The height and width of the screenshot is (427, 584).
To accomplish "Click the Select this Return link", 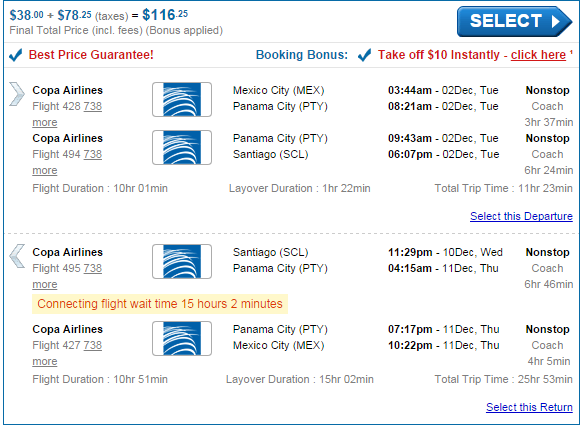I will [x=529, y=407].
